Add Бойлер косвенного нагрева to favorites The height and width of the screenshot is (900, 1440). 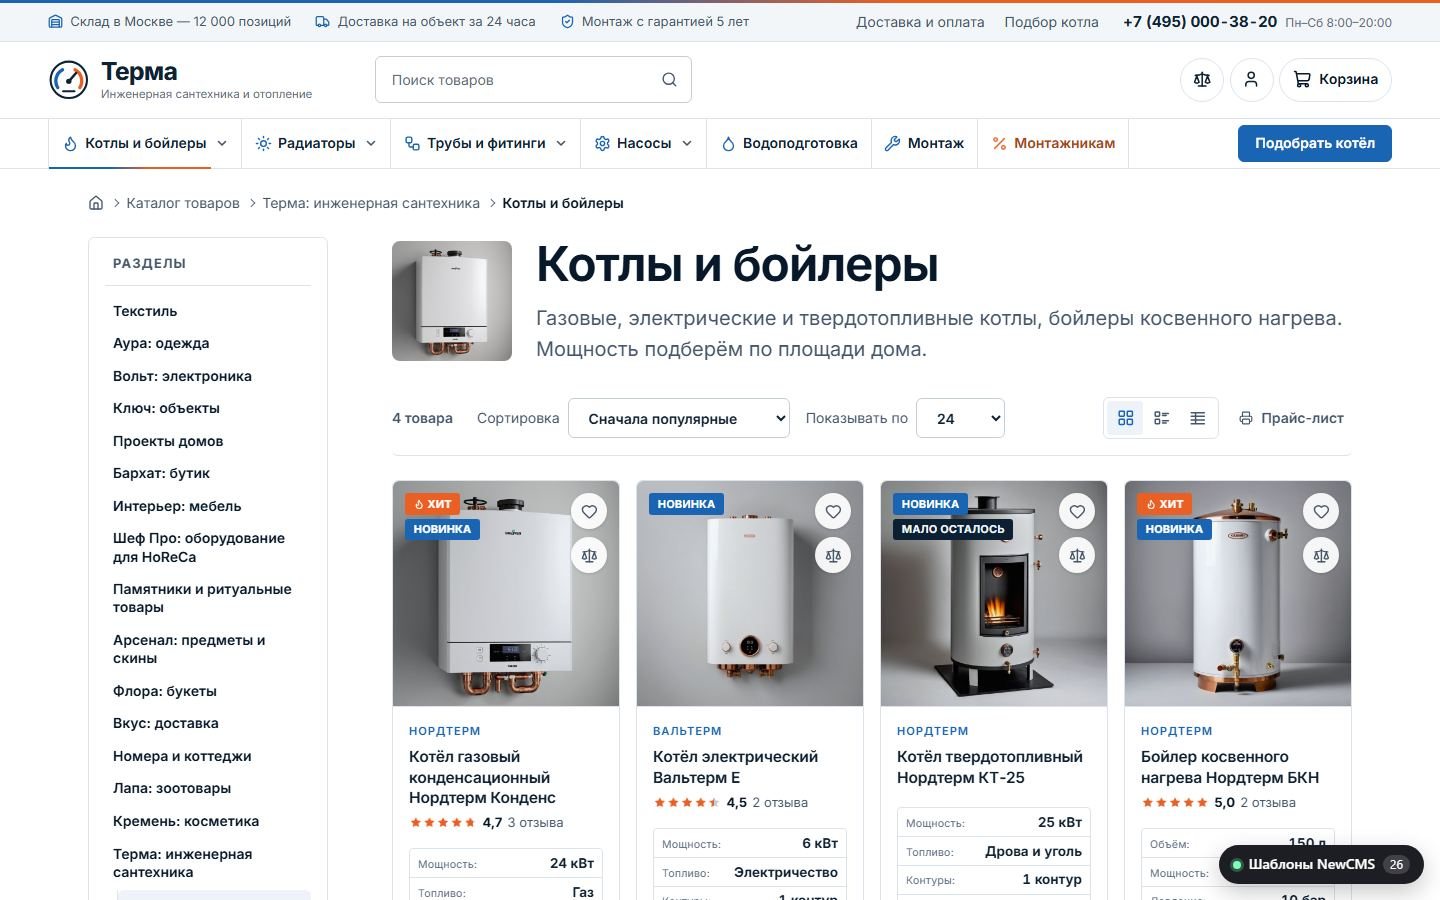coord(1321,512)
